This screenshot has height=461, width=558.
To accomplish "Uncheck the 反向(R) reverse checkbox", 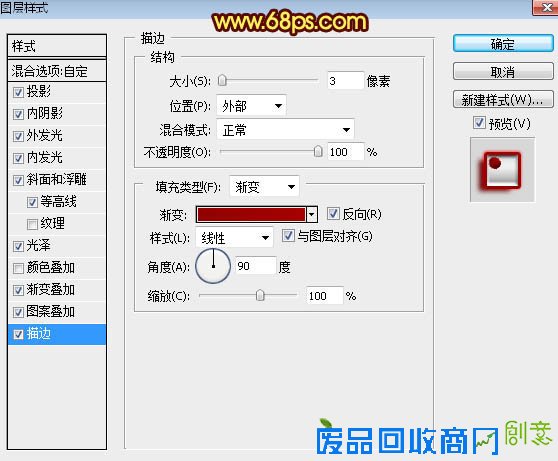I will point(333,213).
